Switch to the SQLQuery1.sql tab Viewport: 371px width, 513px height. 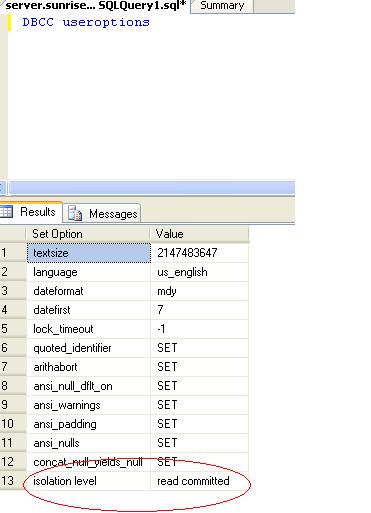point(95,6)
